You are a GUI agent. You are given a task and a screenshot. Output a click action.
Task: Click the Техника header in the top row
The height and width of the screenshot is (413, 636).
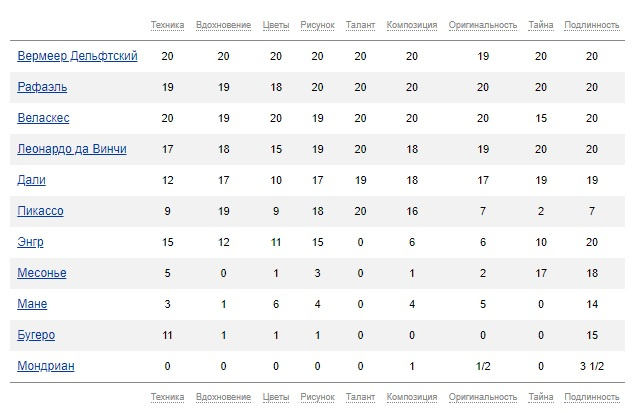pyautogui.click(x=167, y=24)
